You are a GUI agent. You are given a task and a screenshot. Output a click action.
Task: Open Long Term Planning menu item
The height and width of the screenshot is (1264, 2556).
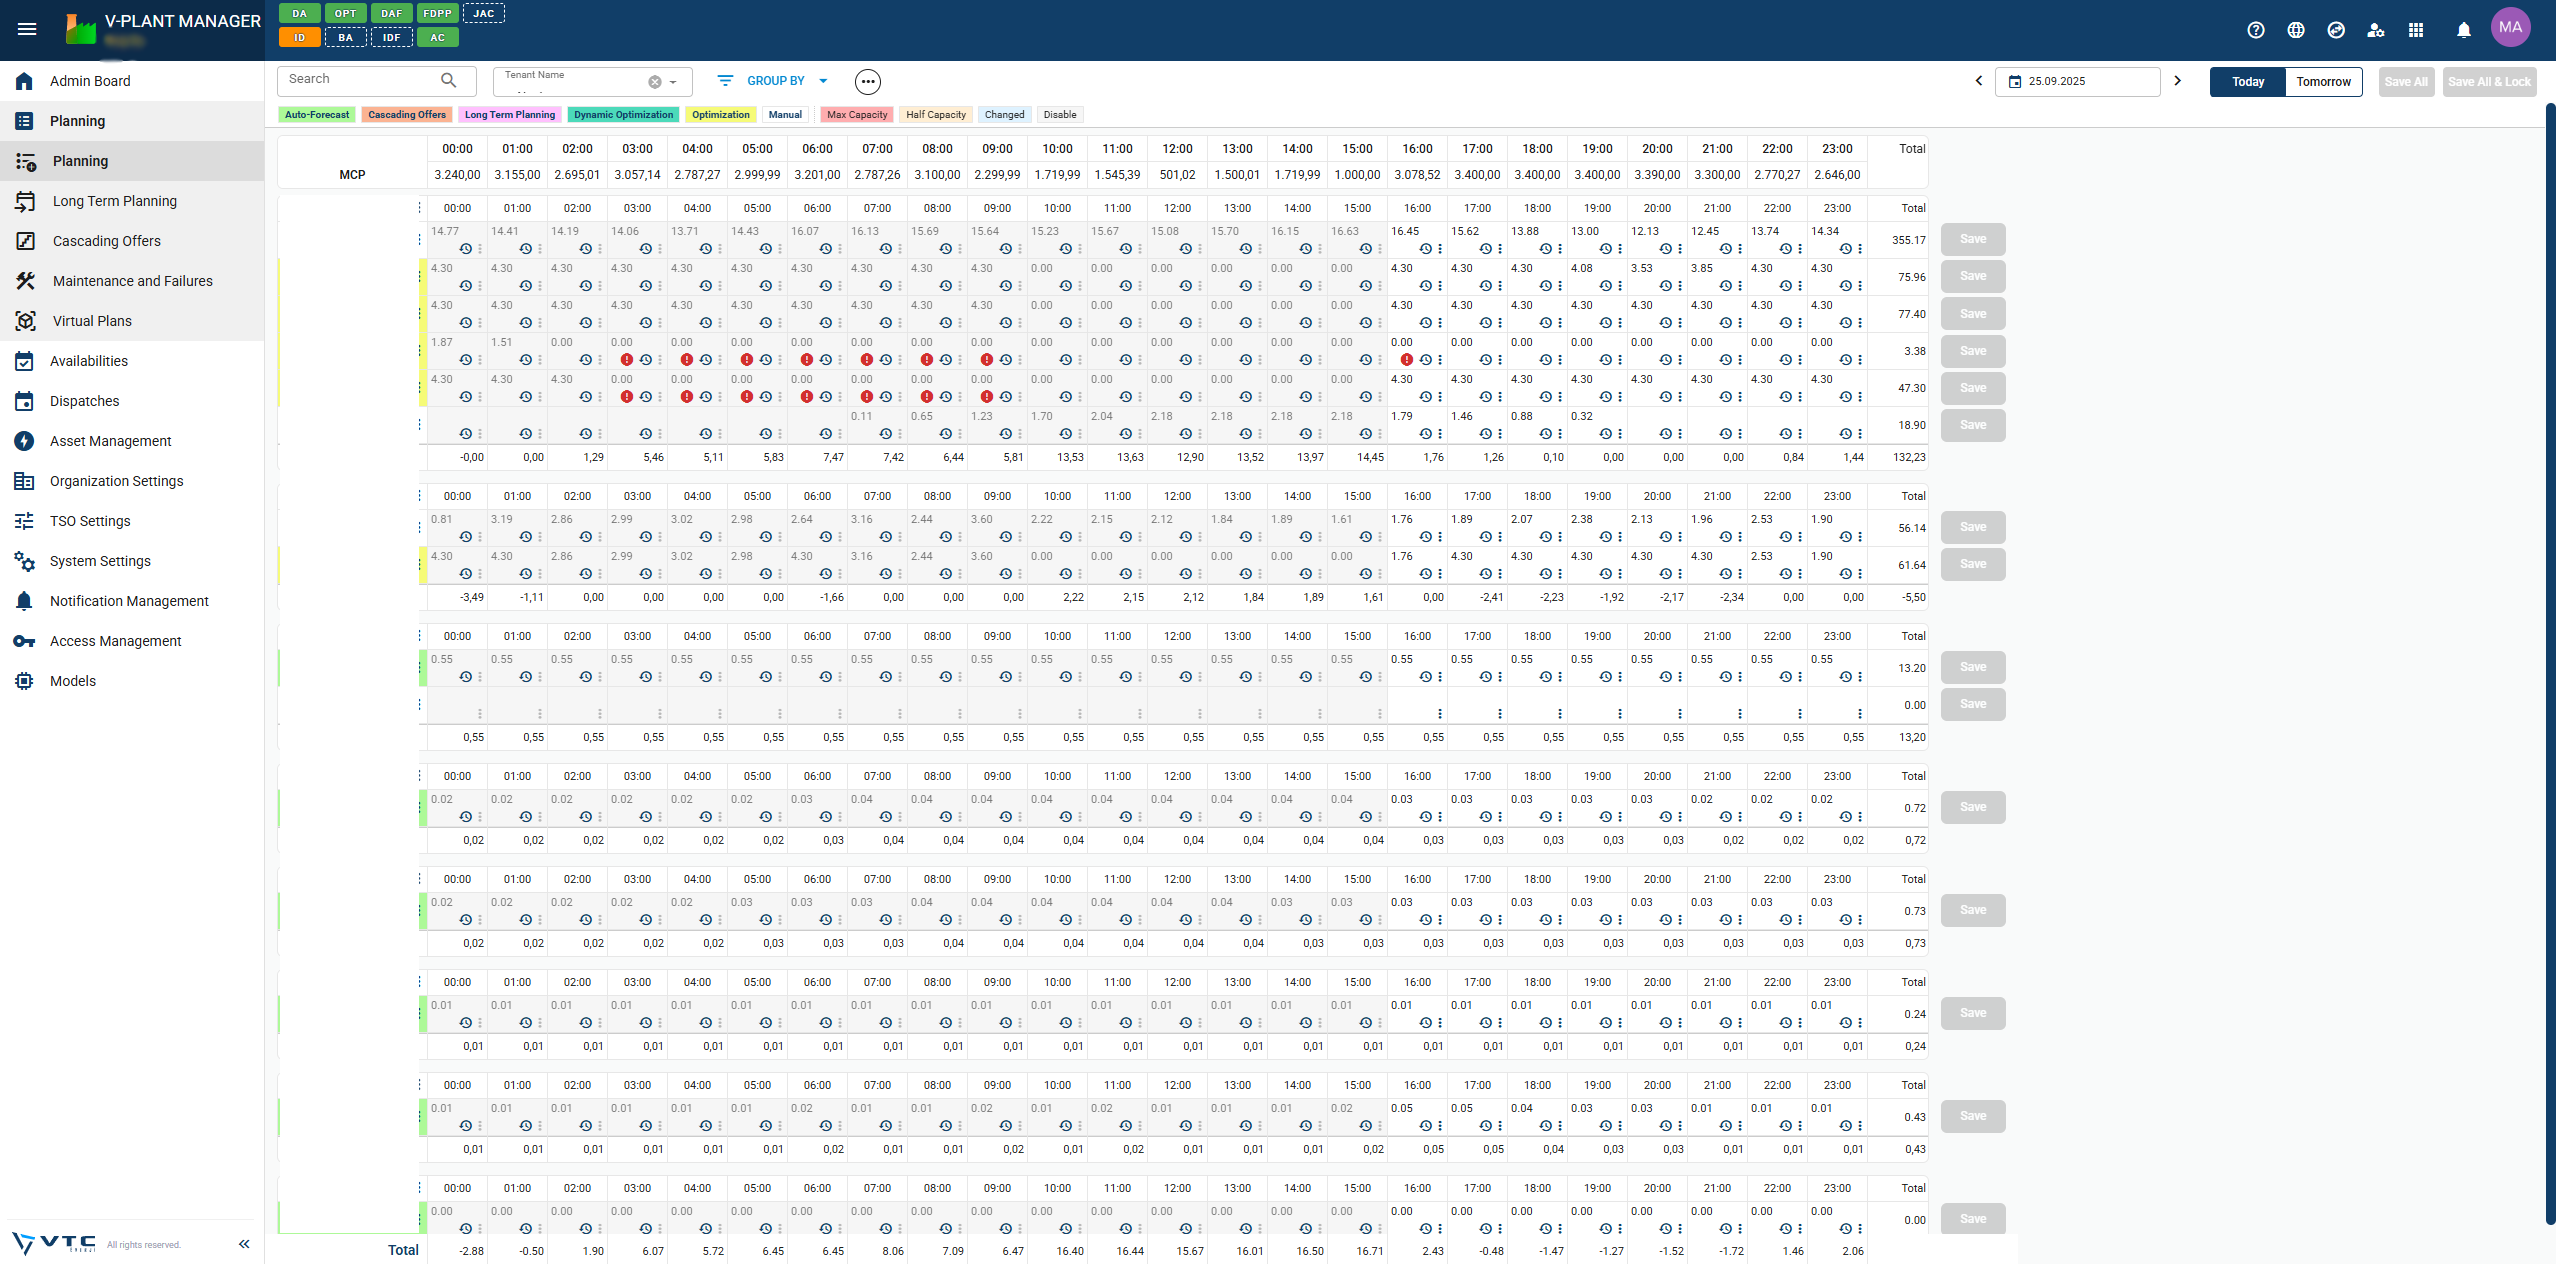[114, 201]
